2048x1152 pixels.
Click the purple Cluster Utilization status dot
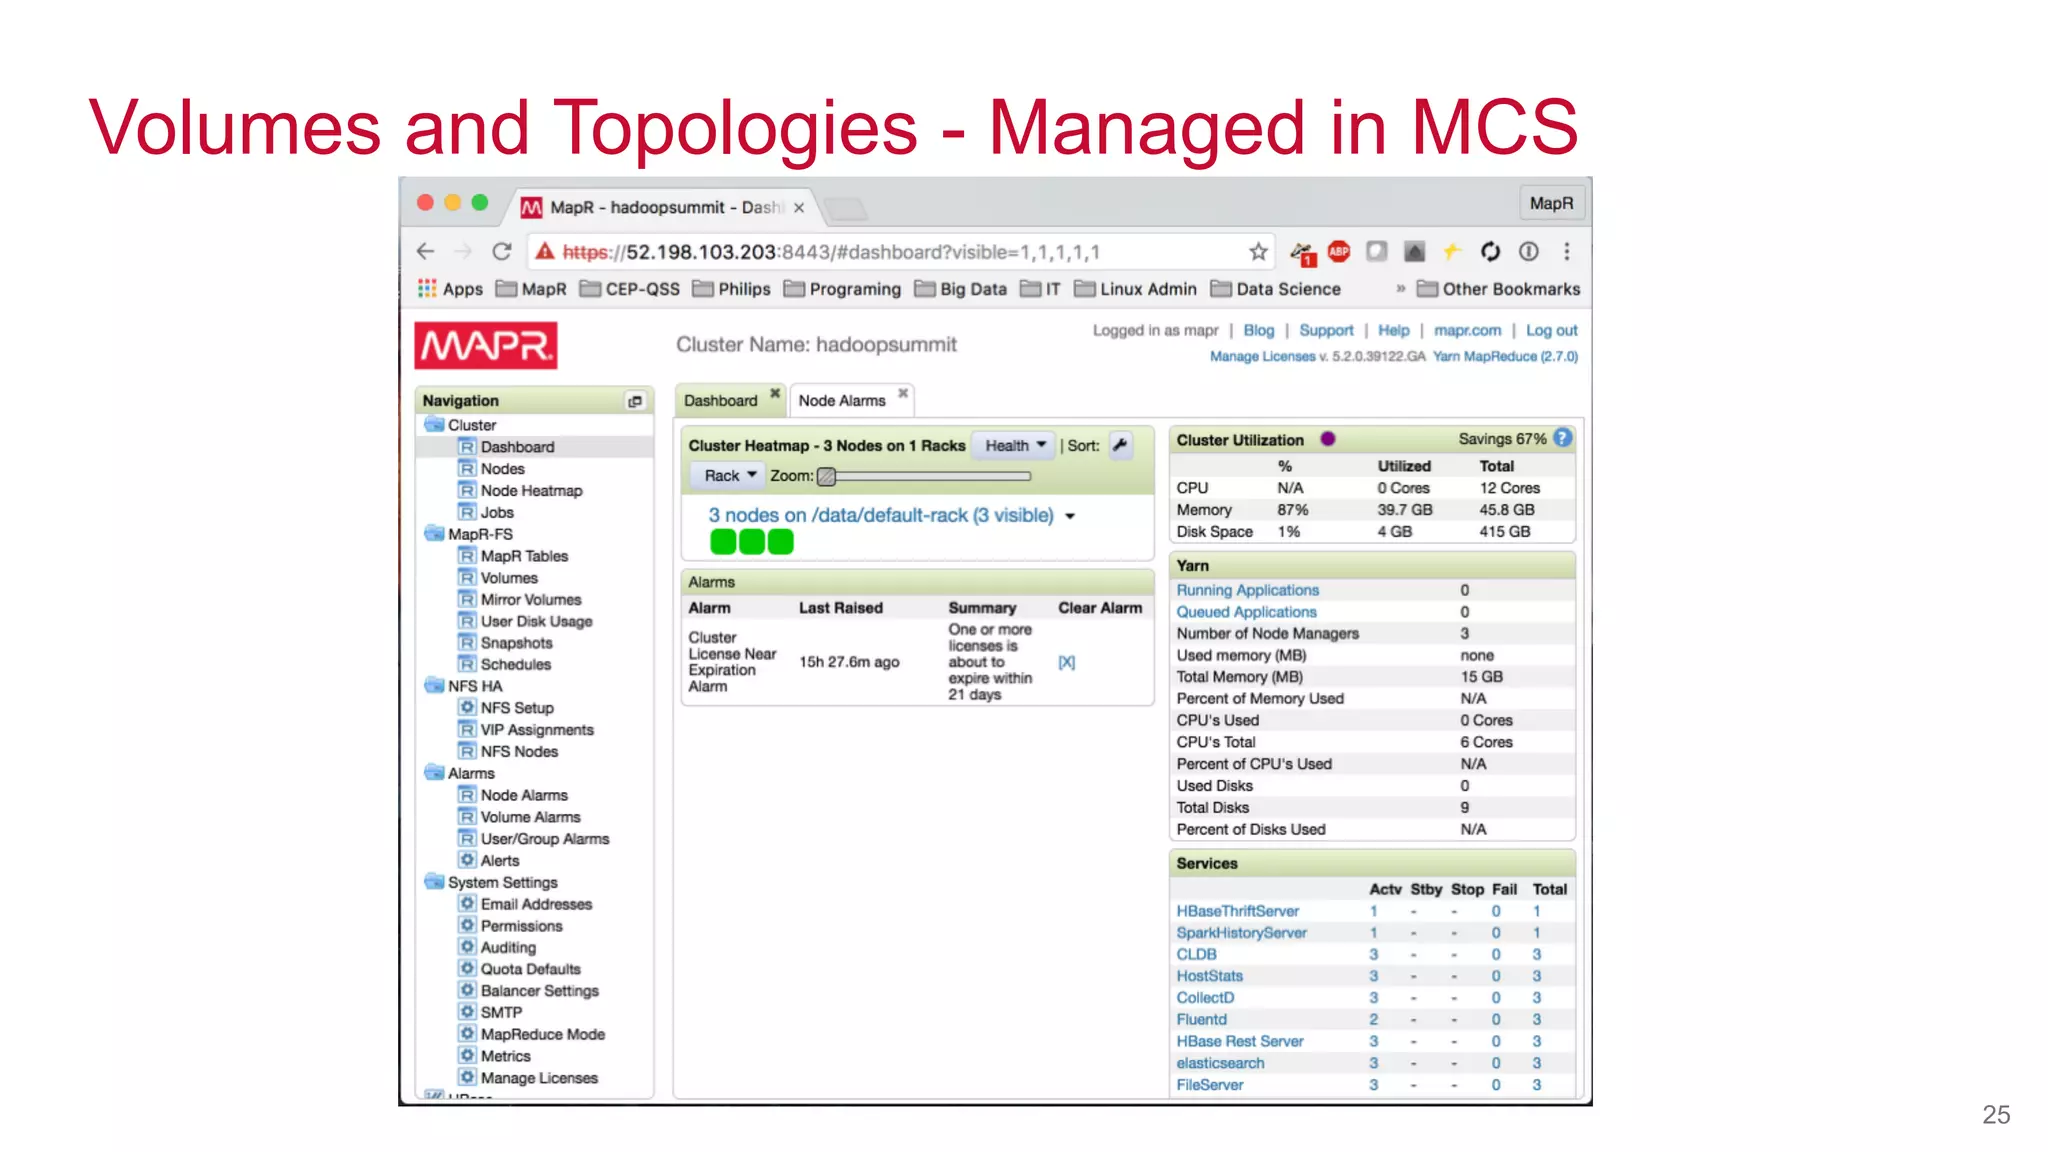coord(1328,439)
